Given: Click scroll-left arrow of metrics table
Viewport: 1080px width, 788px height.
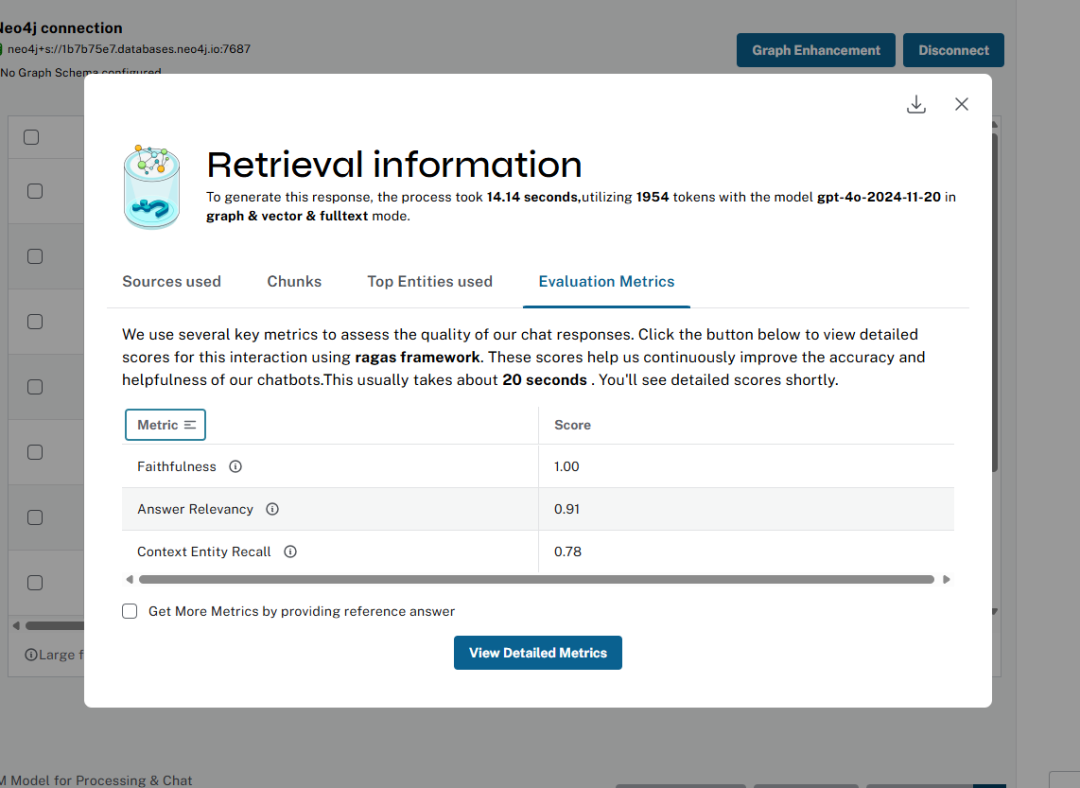Looking at the screenshot, I should coord(129,579).
